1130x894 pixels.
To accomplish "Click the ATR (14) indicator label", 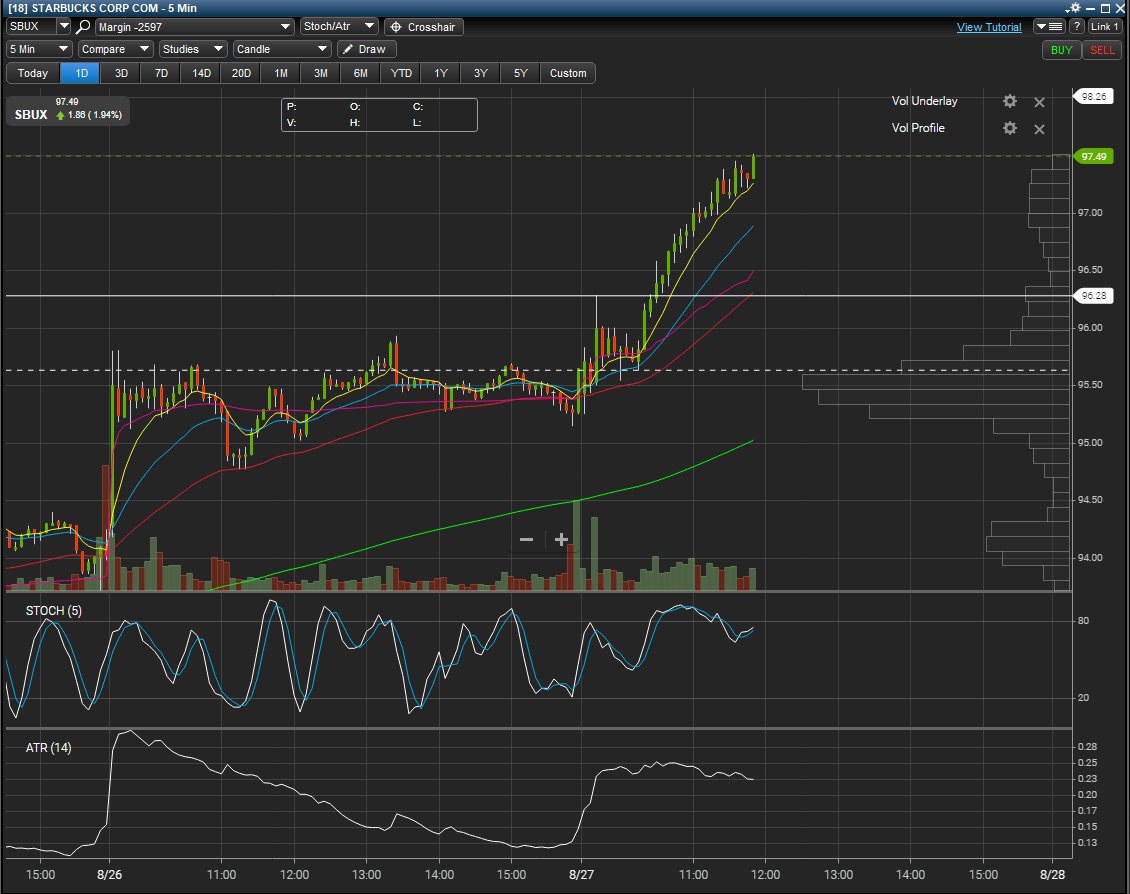I will 48,748.
